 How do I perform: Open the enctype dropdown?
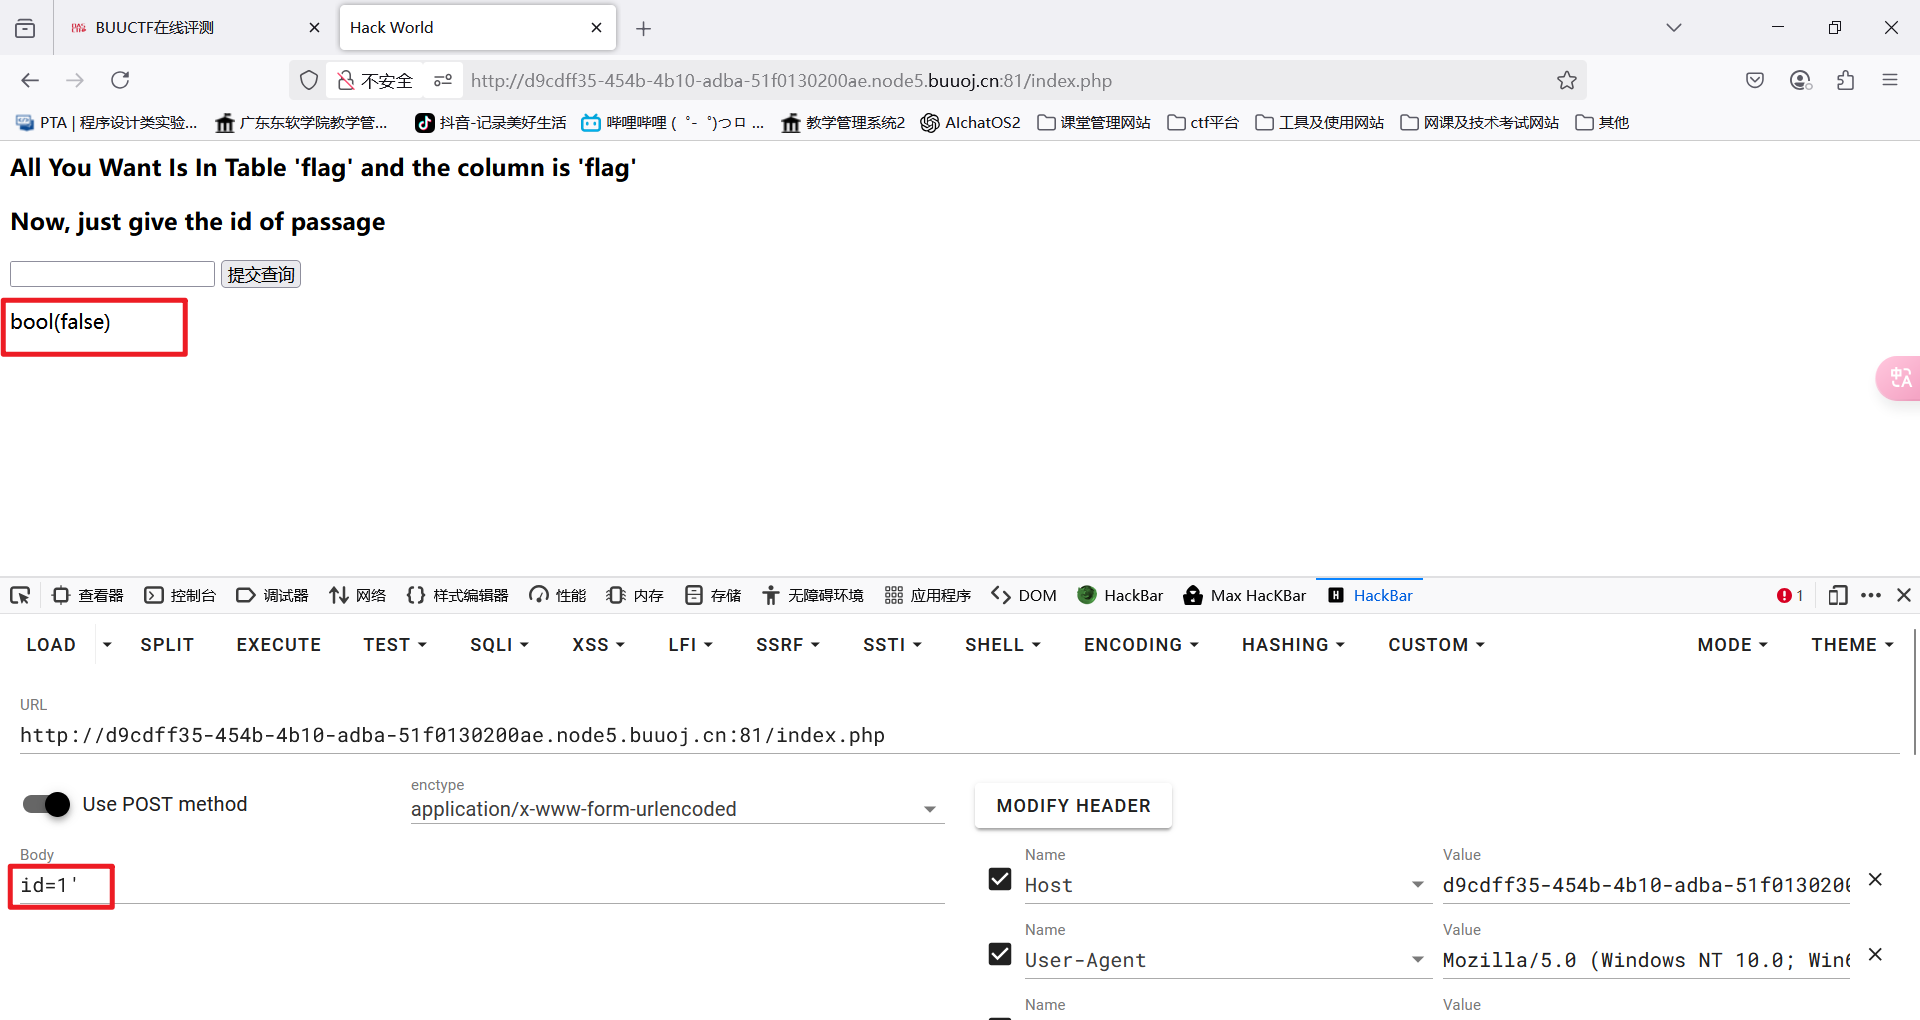click(930, 808)
